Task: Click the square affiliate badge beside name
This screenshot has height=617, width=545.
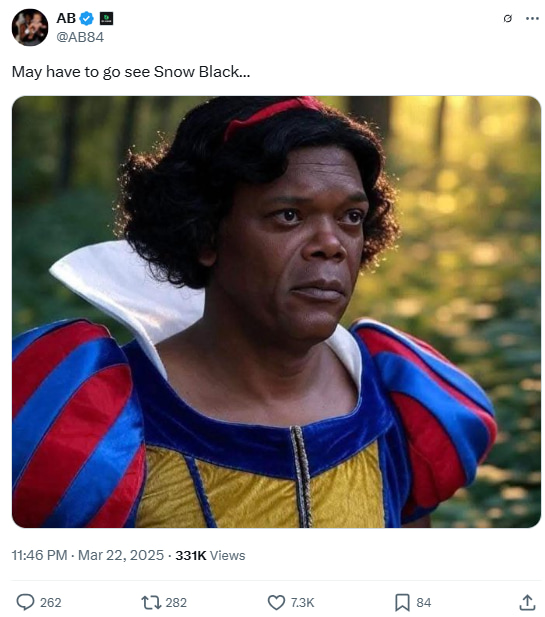Action: tap(106, 18)
